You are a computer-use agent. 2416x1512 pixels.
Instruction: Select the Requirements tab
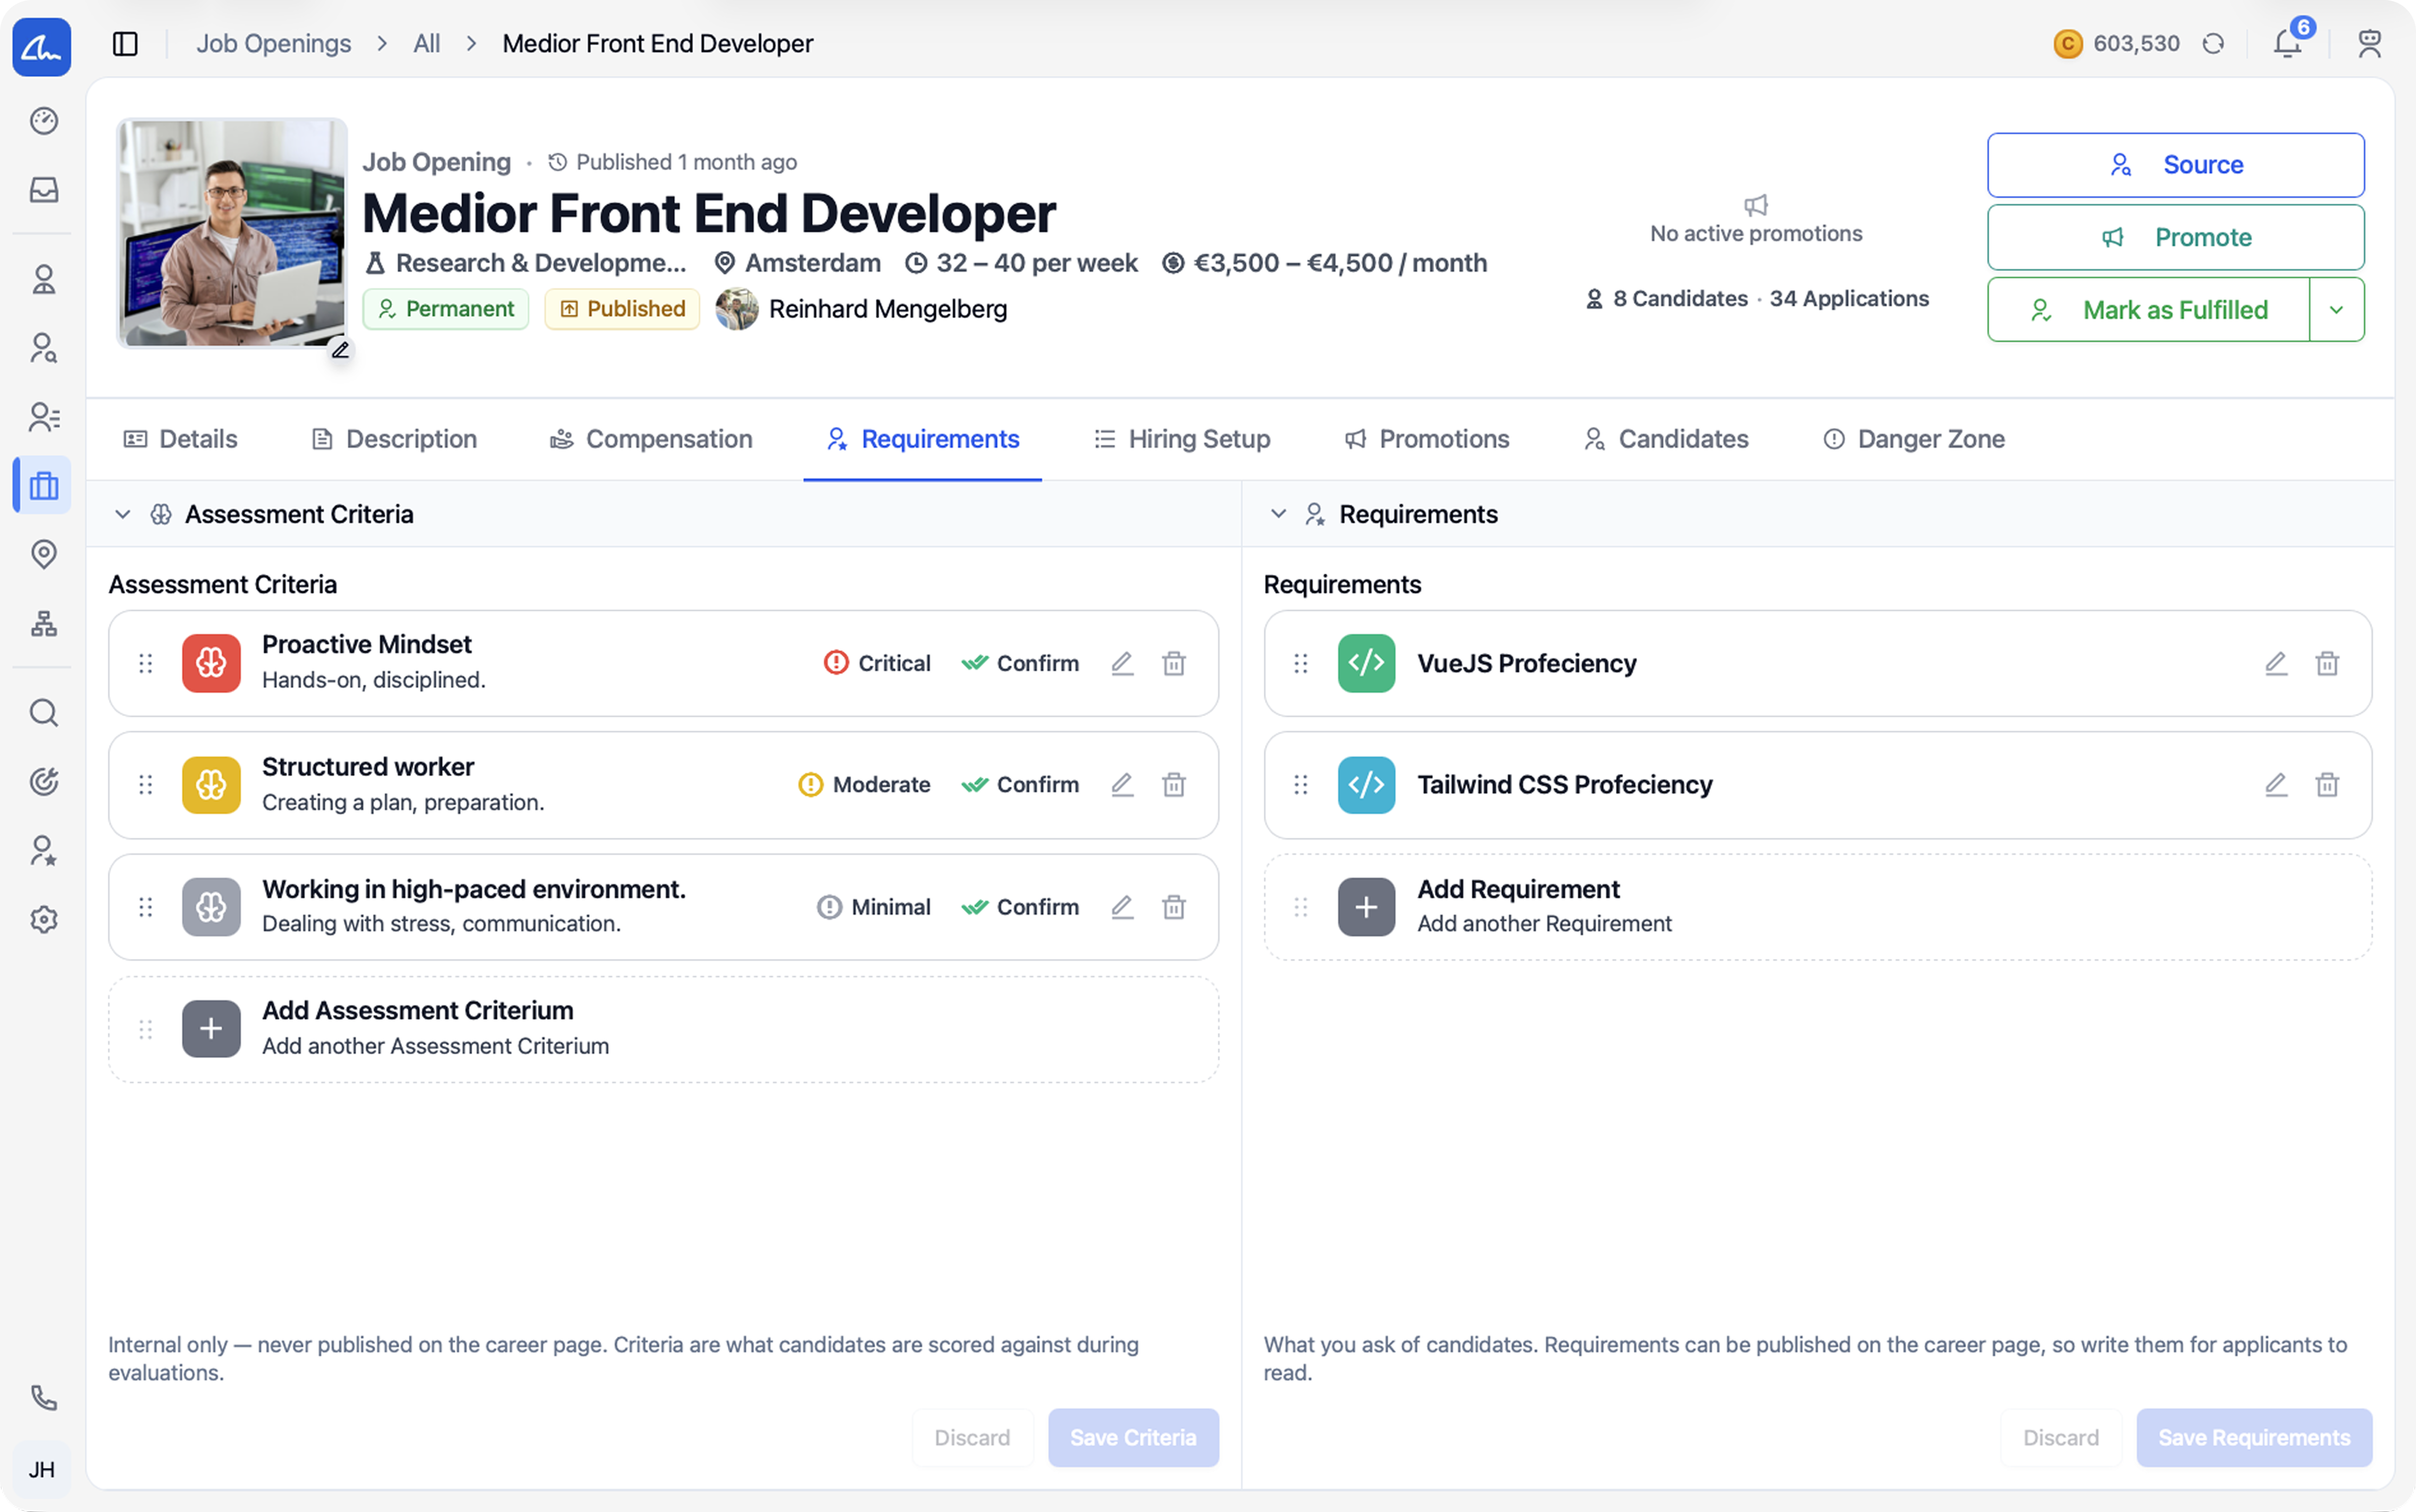pos(923,440)
